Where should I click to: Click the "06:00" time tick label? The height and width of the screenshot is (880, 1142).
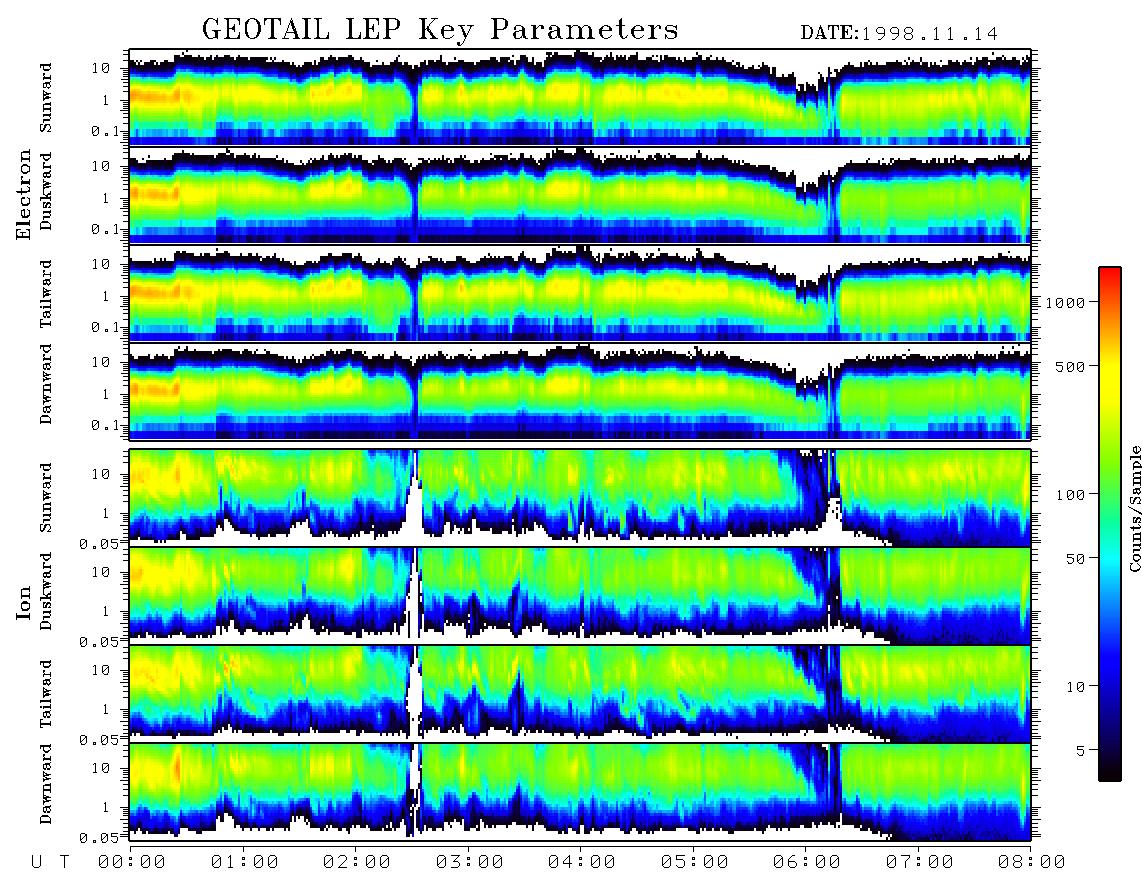click(x=807, y=862)
